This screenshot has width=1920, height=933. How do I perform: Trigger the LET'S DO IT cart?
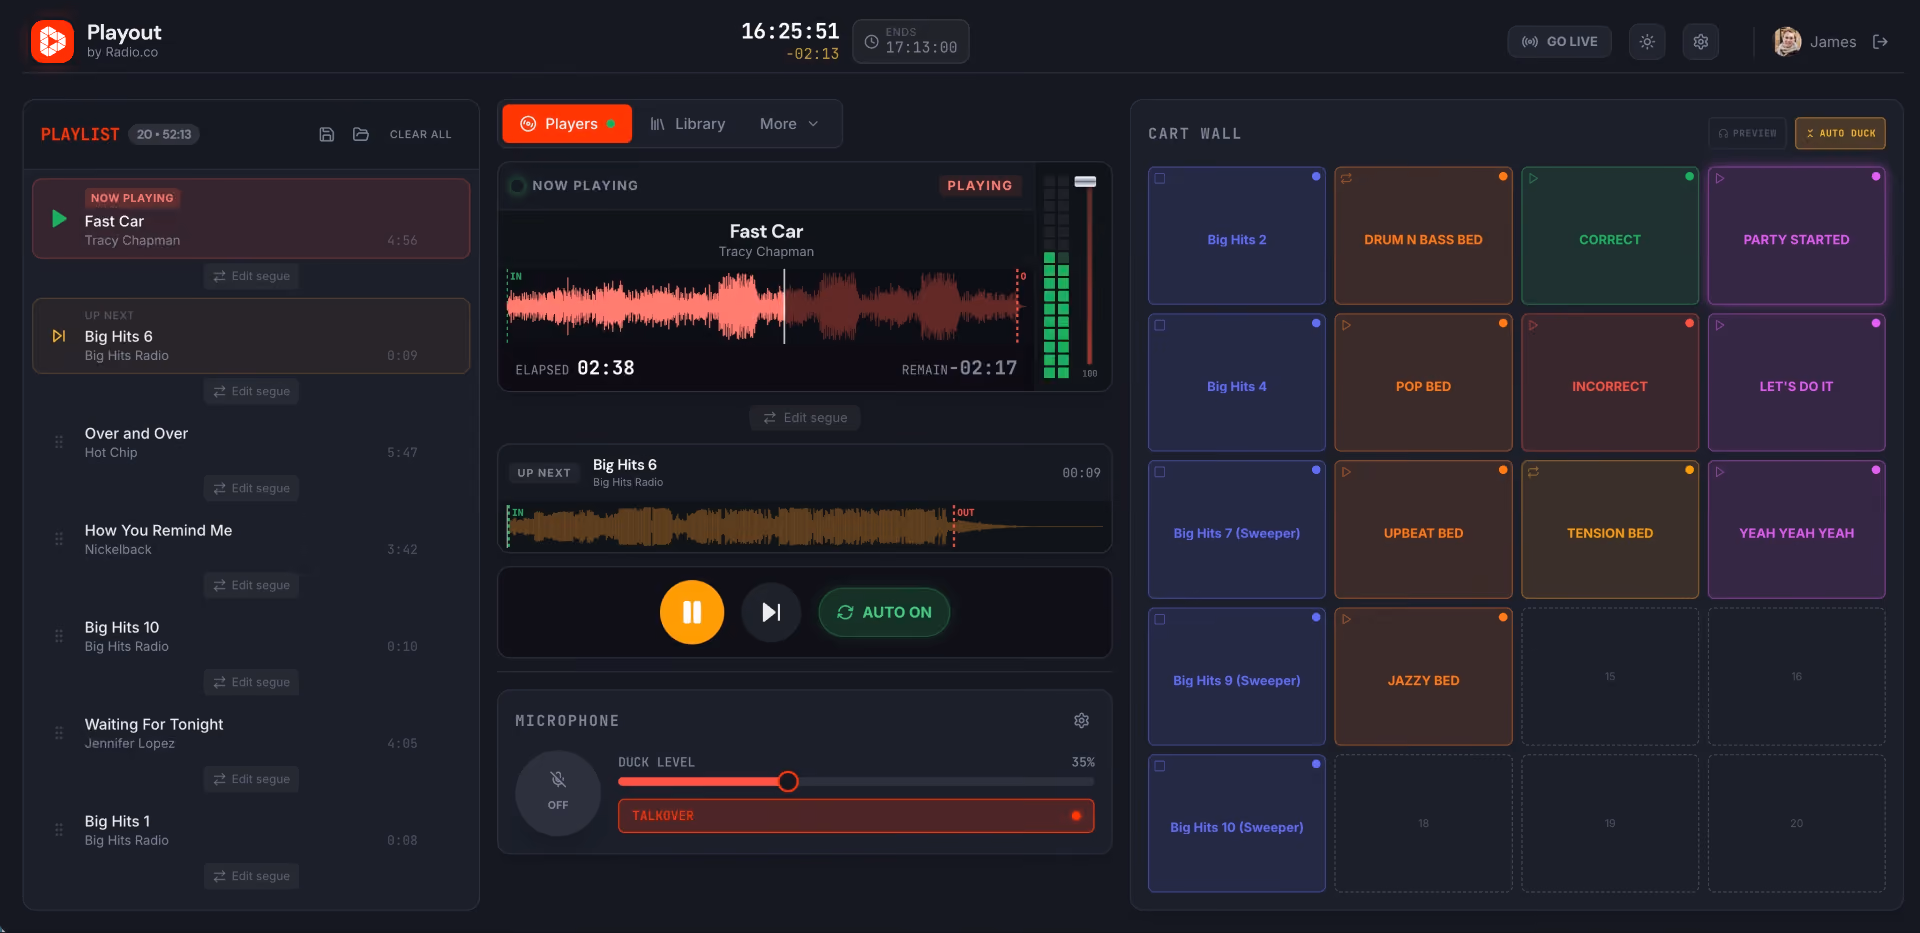pos(1797,383)
